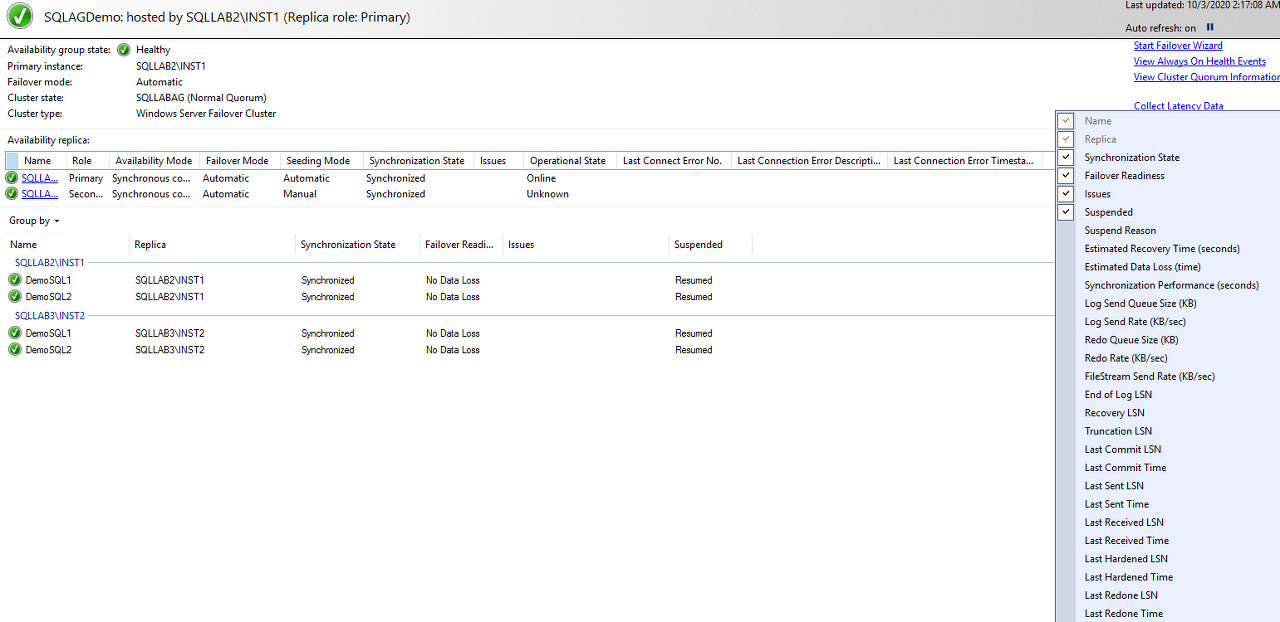Click the grayed Name checkbox in column menu

click(x=1066, y=121)
